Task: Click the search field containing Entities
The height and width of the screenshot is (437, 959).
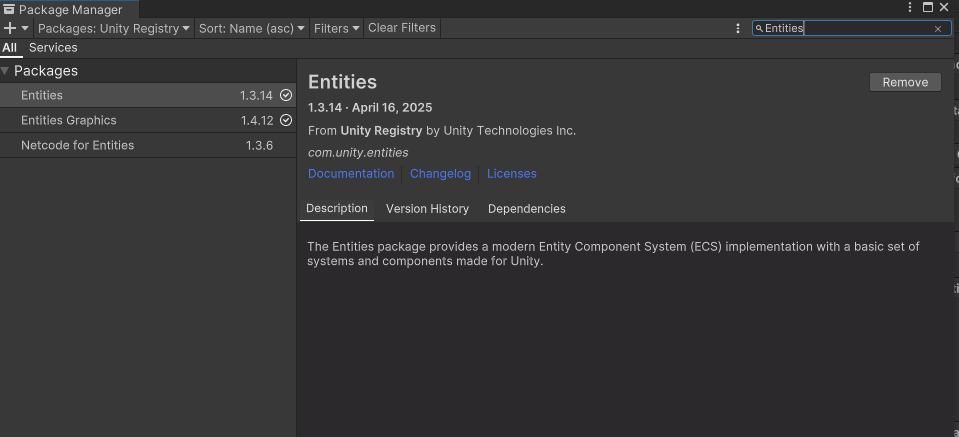Action: coord(851,28)
